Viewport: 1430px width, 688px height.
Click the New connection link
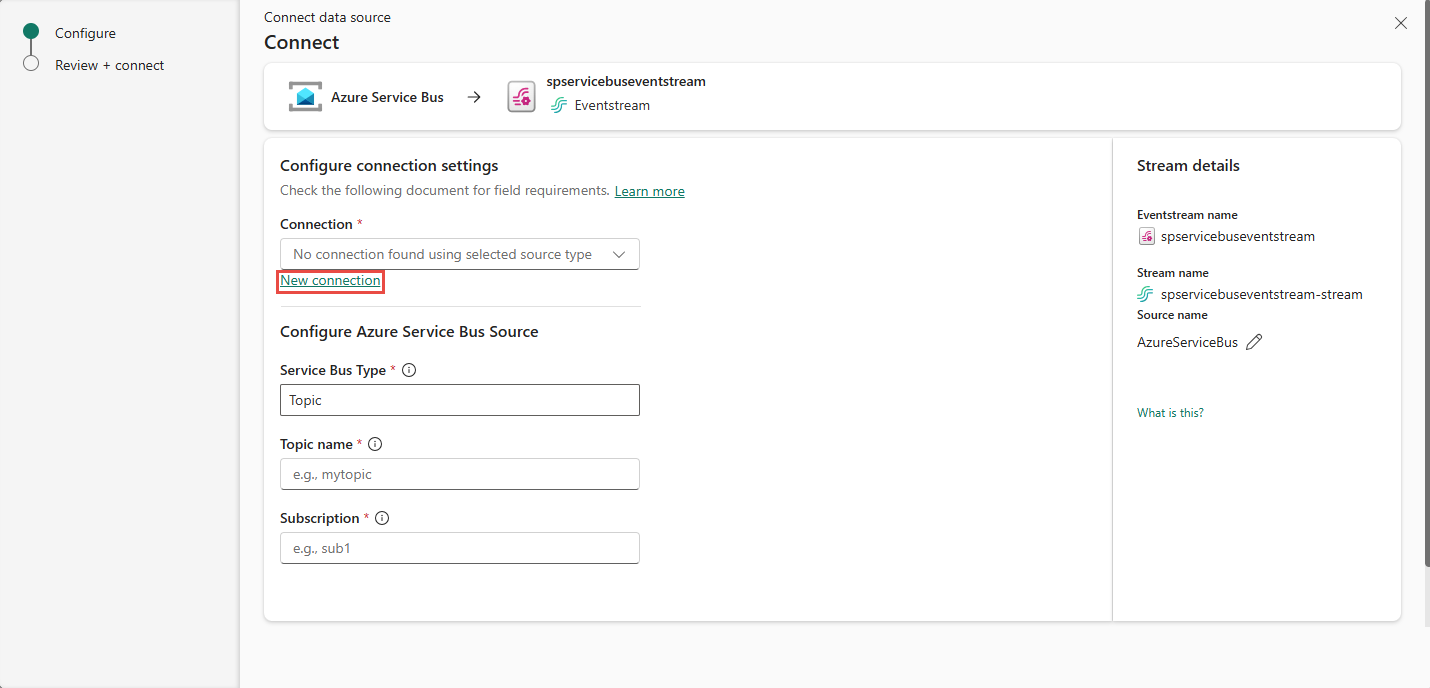(330, 281)
